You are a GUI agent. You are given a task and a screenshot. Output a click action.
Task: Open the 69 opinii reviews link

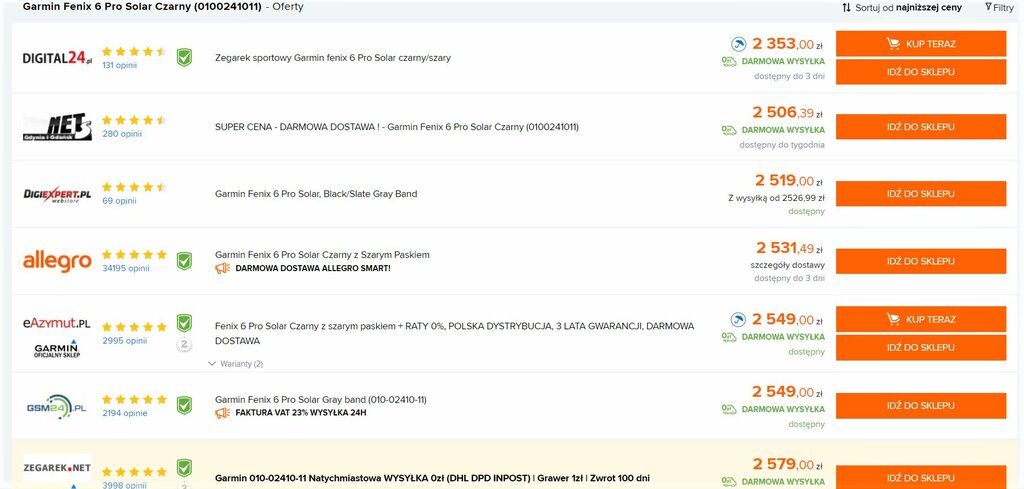[120, 201]
